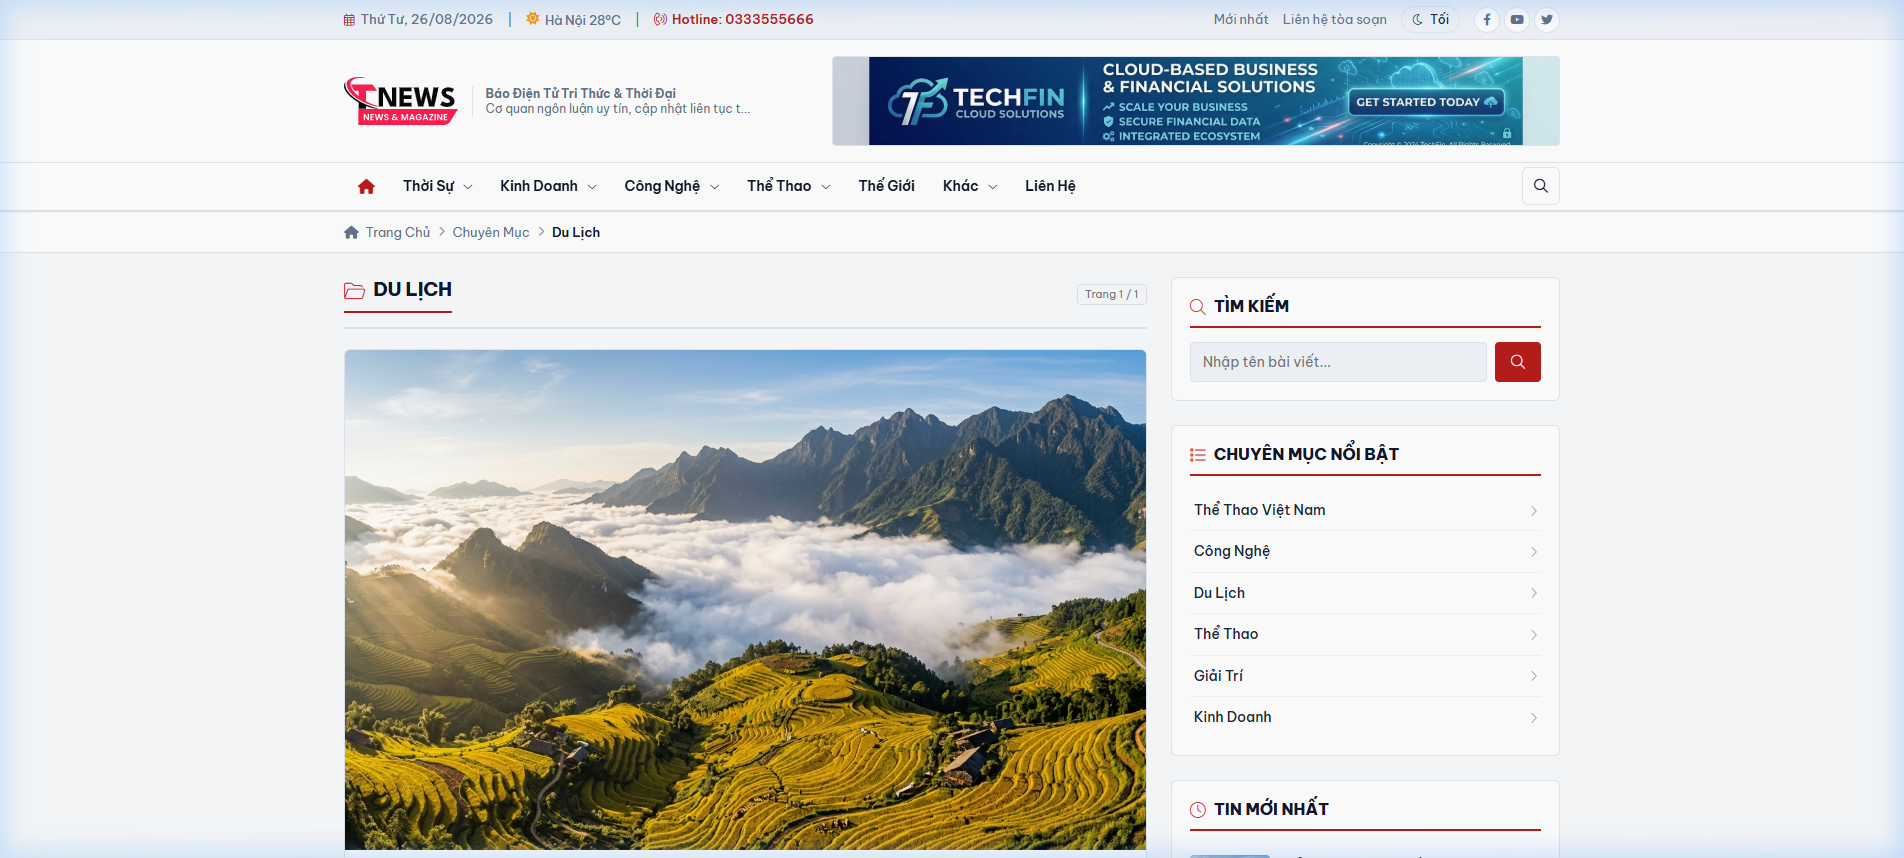1904x858 pixels.
Task: Expand the Thể Thao dropdown menu
Action: click(x=788, y=186)
